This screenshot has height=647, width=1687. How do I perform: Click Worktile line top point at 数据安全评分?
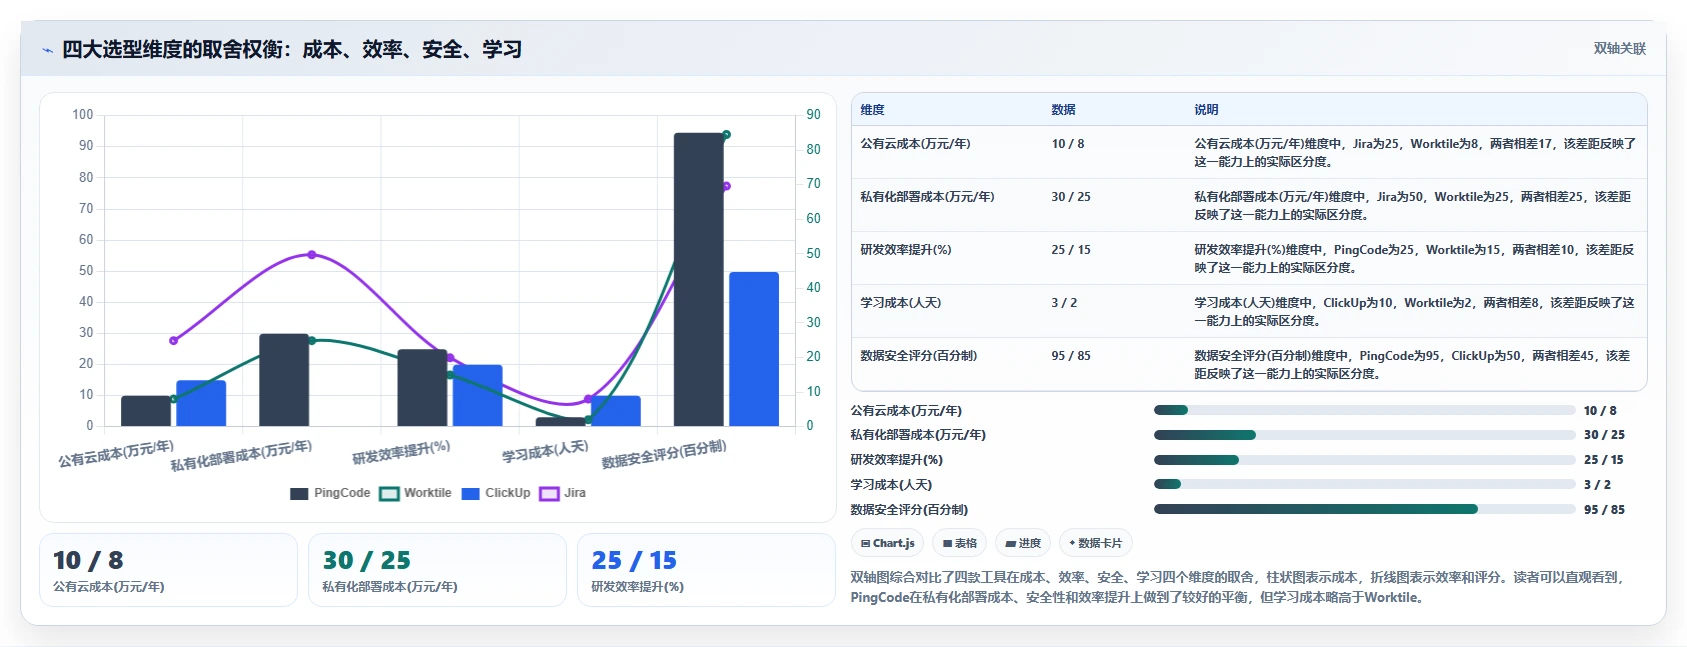pyautogui.click(x=726, y=134)
